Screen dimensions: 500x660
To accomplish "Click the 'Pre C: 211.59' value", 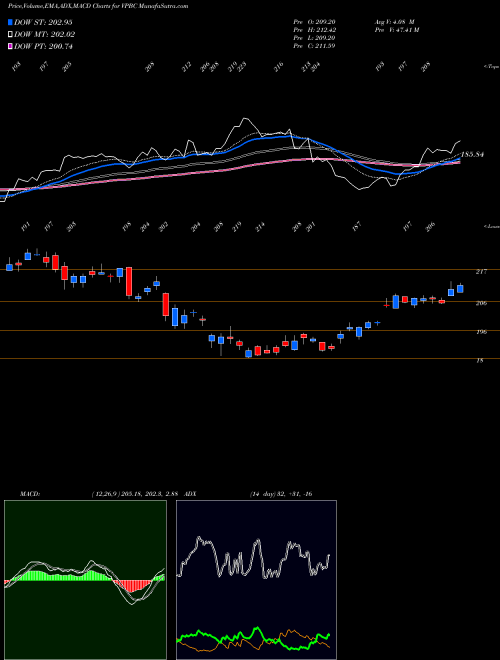I will pyautogui.click(x=314, y=46).
